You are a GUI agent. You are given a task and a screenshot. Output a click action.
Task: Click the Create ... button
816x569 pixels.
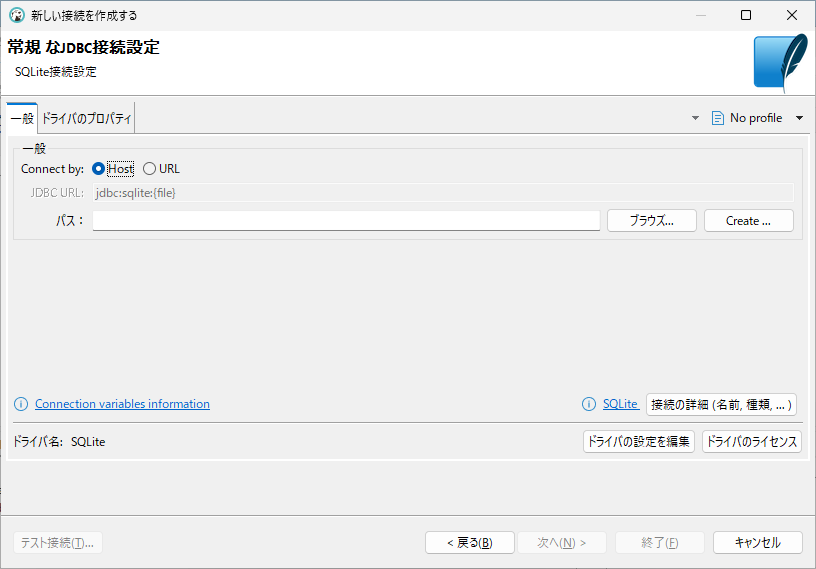tap(748, 221)
